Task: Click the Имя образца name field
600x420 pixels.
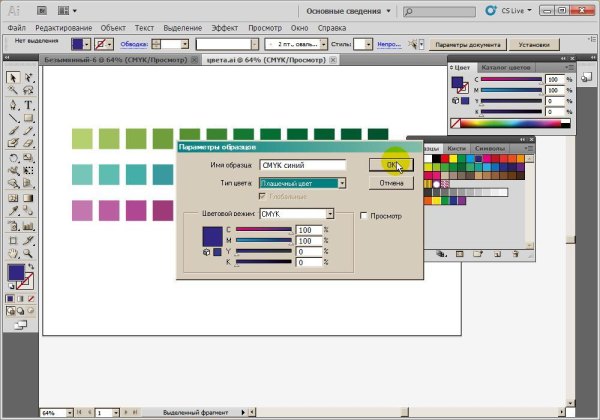Action: [301, 166]
